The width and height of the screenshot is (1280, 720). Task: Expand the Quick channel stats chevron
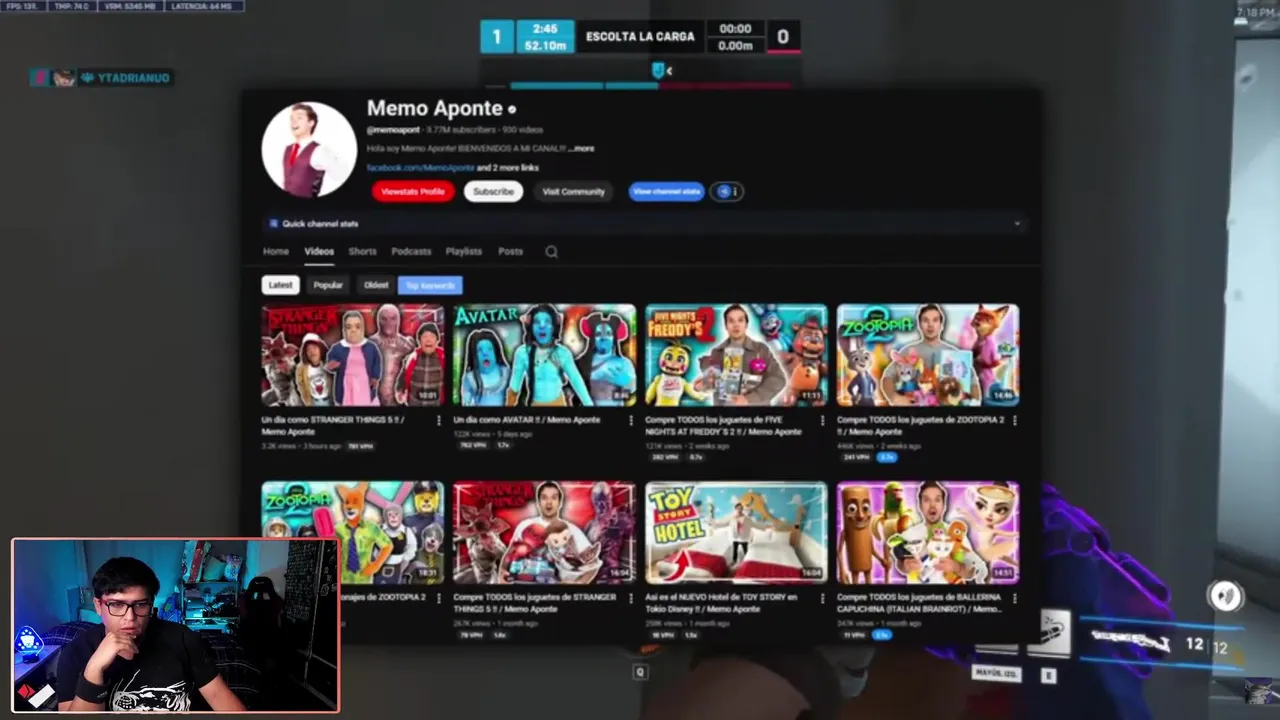[1017, 224]
